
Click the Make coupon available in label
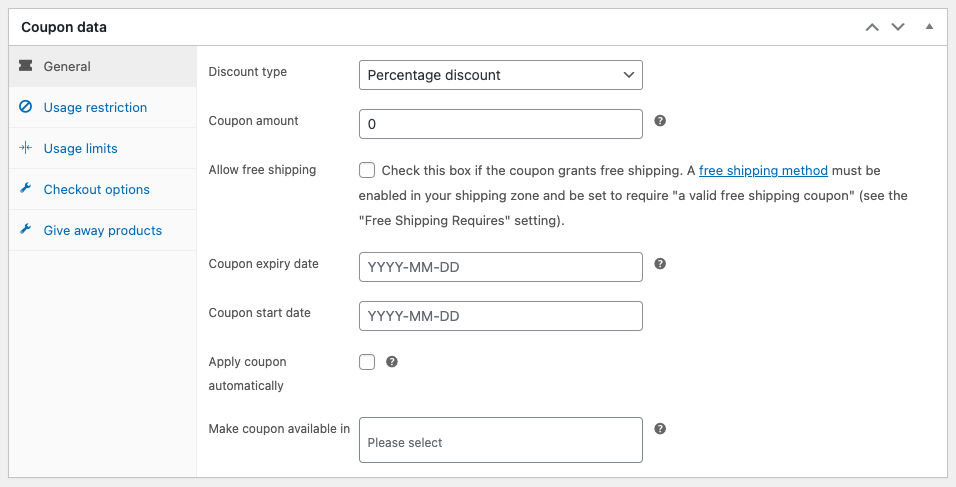click(x=279, y=428)
